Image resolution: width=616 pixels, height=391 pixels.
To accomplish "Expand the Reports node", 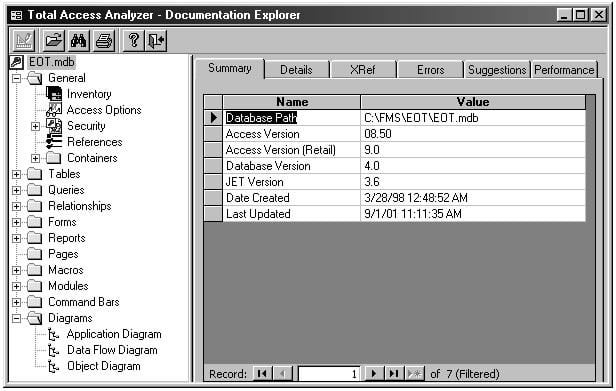I will coord(16,238).
